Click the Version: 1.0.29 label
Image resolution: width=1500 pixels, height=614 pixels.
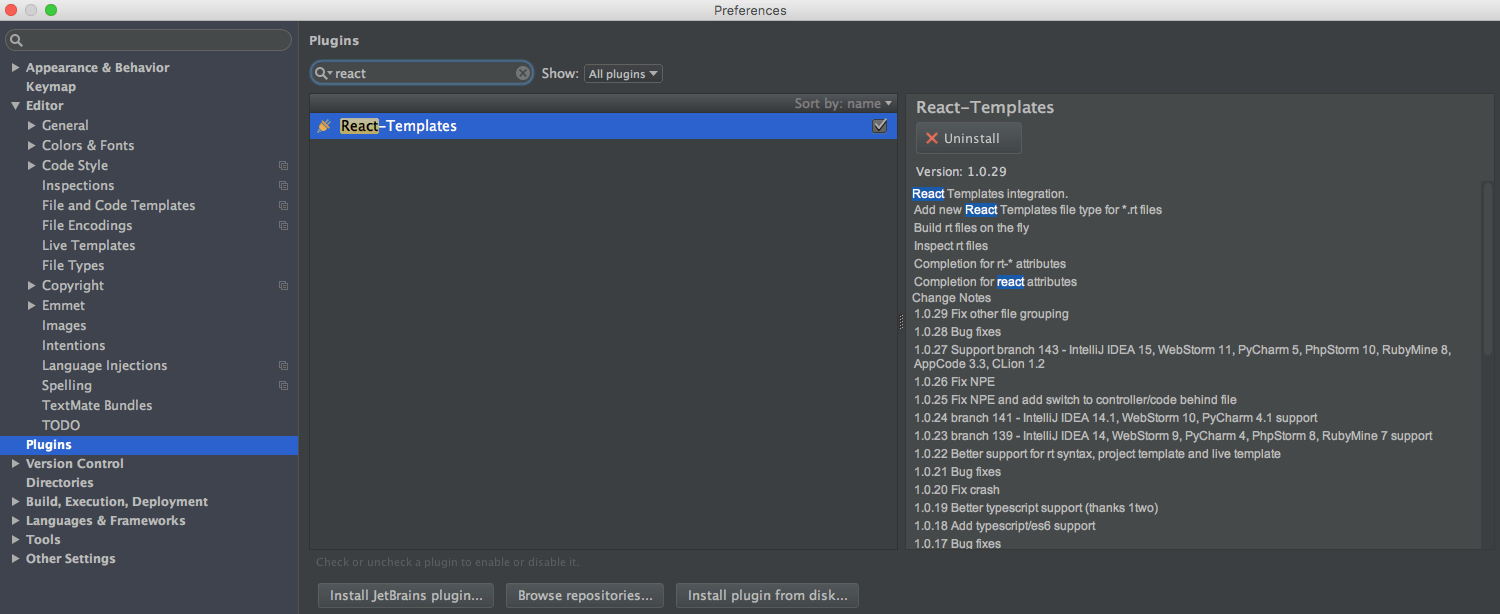click(x=961, y=172)
